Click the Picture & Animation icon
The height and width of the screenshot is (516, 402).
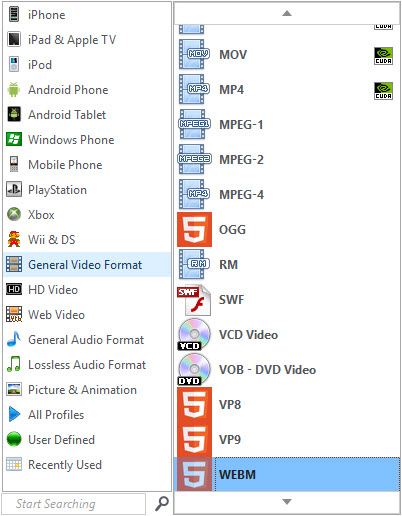pyautogui.click(x=14, y=389)
